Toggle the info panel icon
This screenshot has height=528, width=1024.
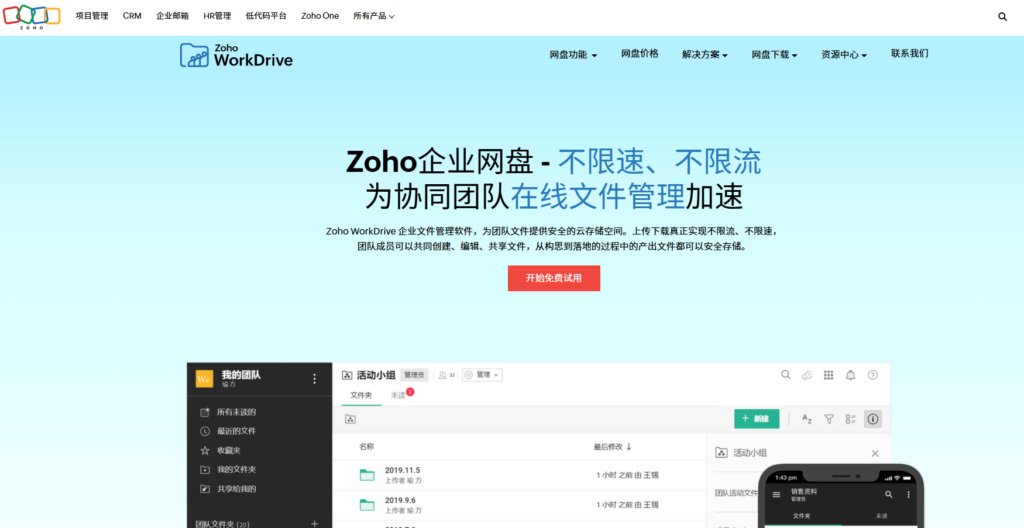872,419
